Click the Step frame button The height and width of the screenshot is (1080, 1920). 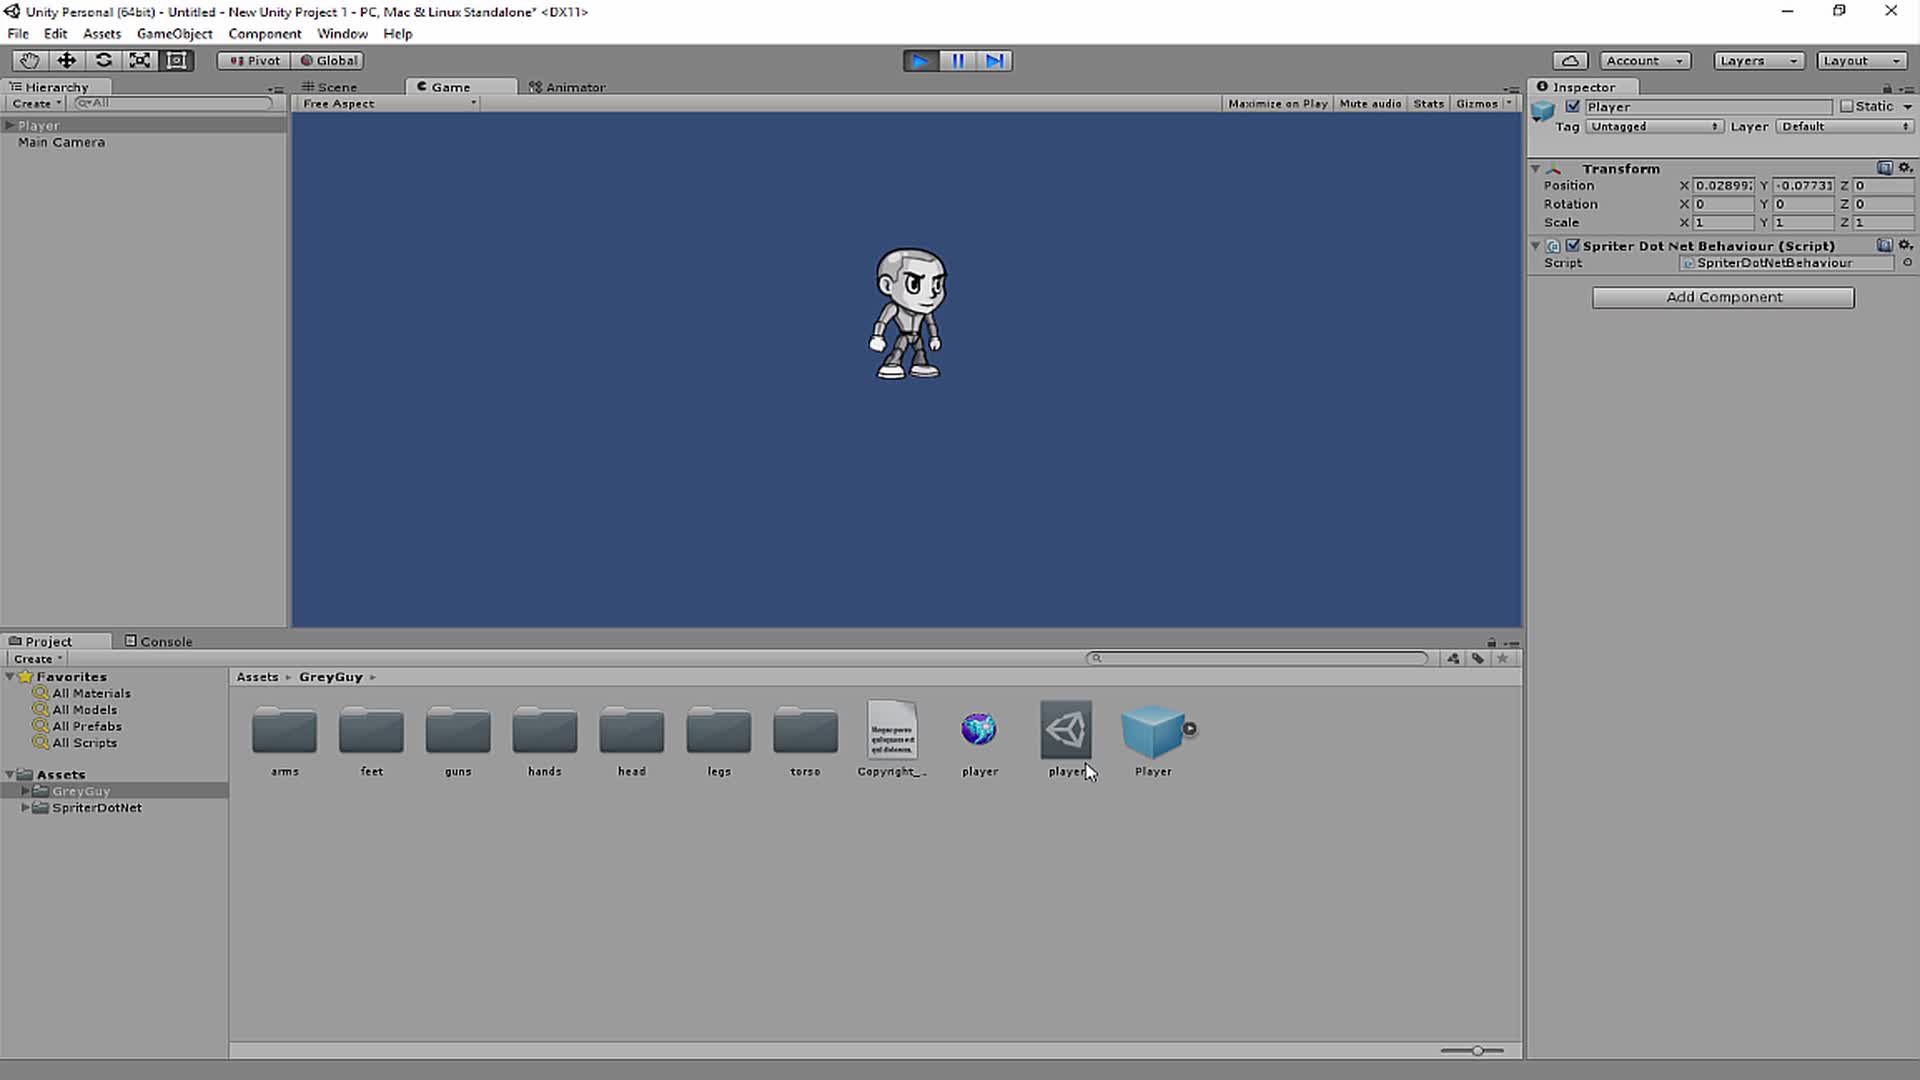(x=994, y=61)
